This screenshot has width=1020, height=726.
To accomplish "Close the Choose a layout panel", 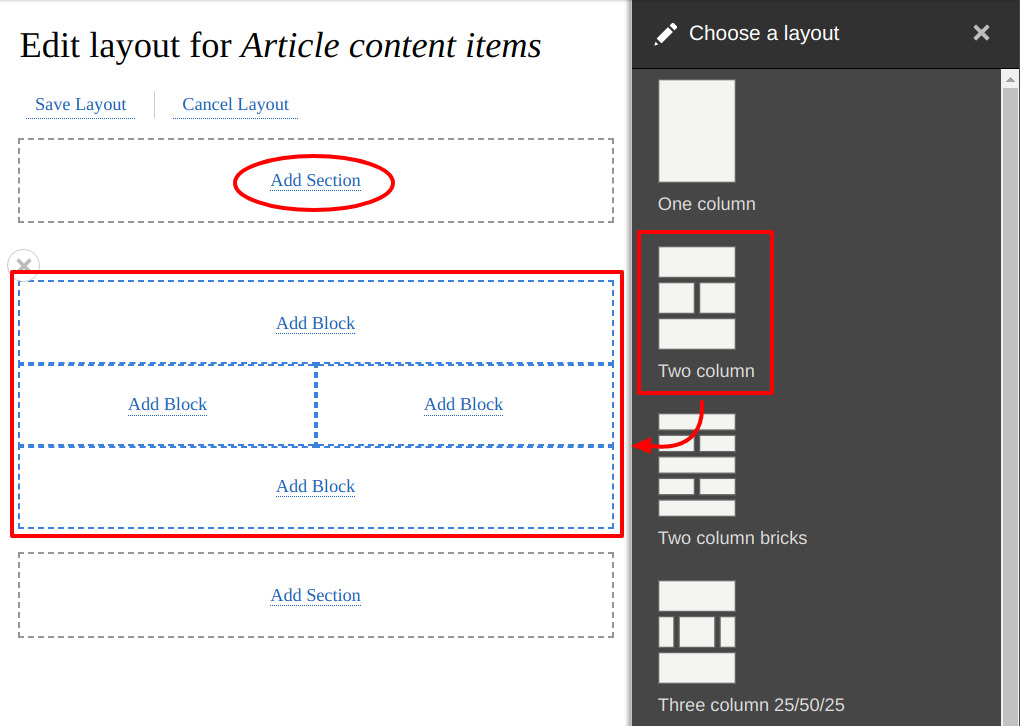I will click(x=981, y=33).
